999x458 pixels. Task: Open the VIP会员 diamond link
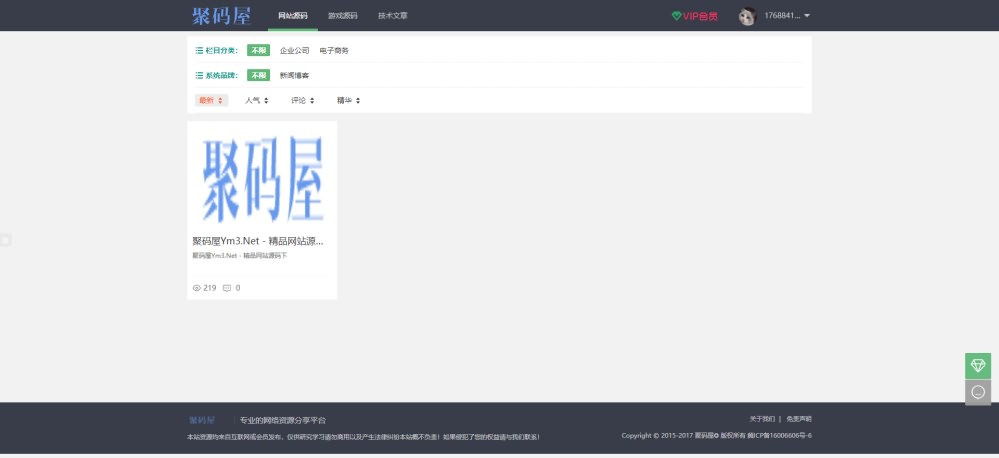(694, 16)
